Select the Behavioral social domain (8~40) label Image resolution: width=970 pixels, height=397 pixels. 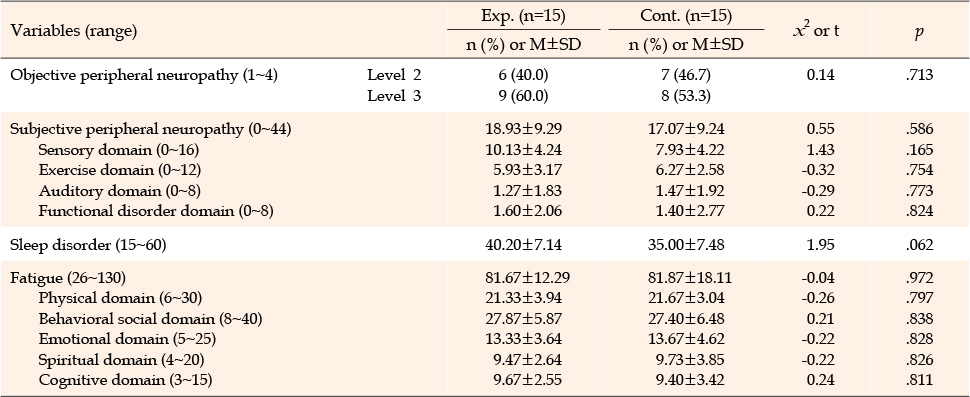(150, 319)
